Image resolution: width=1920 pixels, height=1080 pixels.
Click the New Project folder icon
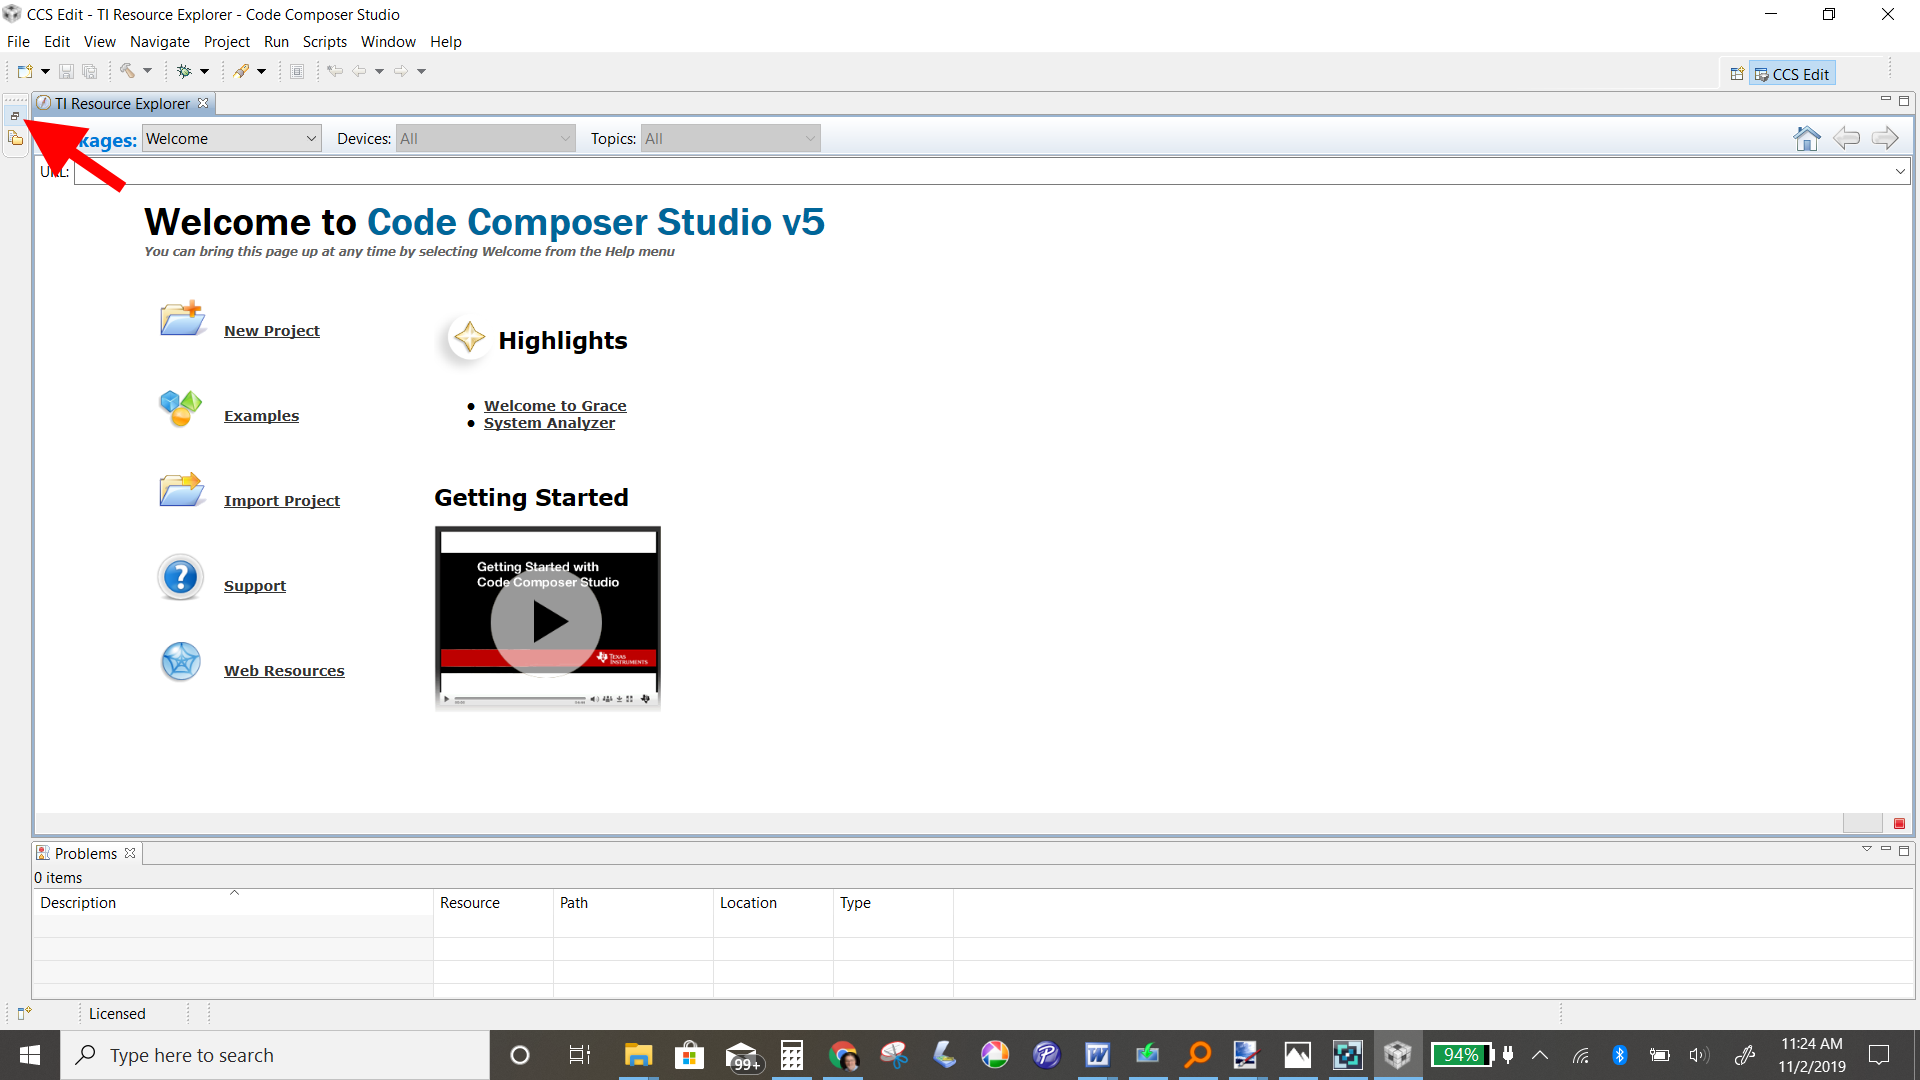tap(182, 319)
